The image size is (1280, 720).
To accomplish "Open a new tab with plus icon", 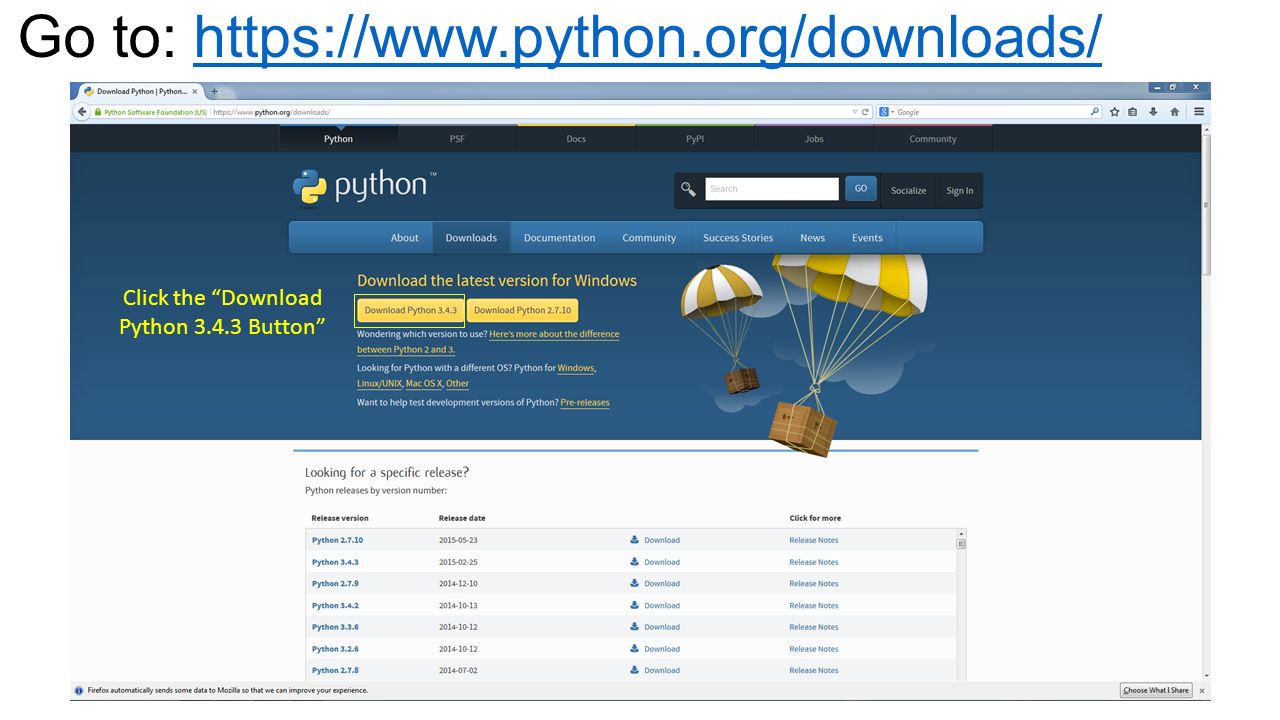I will point(214,91).
